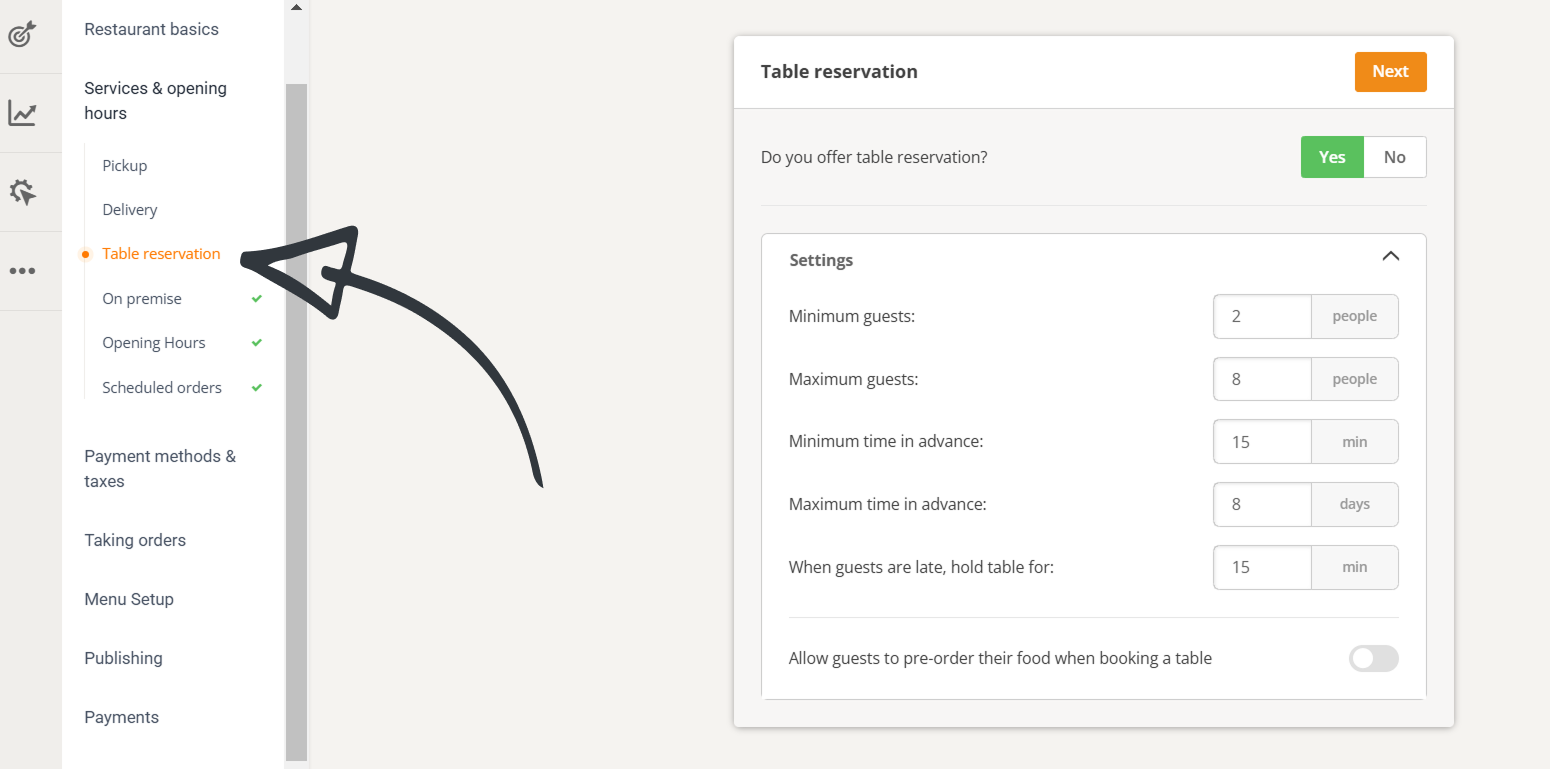Click green checkmark beside On premise
Image resolution: width=1550 pixels, height=769 pixels.
(x=257, y=299)
